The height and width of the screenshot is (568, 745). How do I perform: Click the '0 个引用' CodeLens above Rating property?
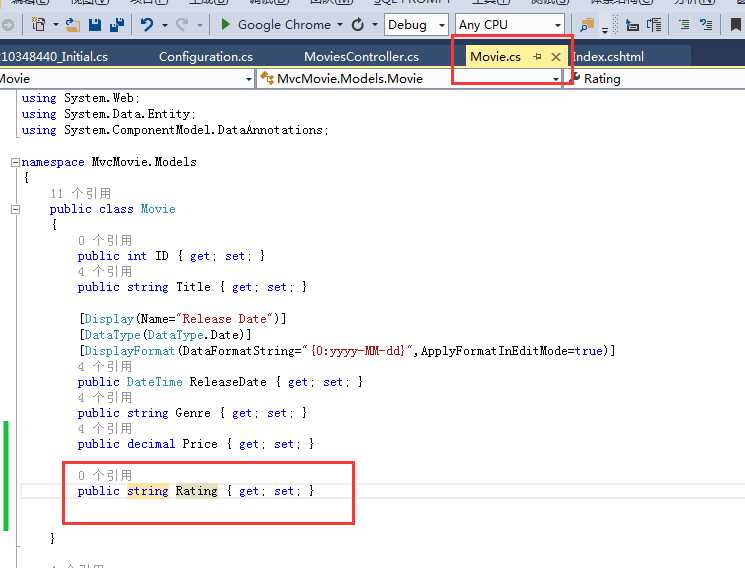[x=105, y=475]
